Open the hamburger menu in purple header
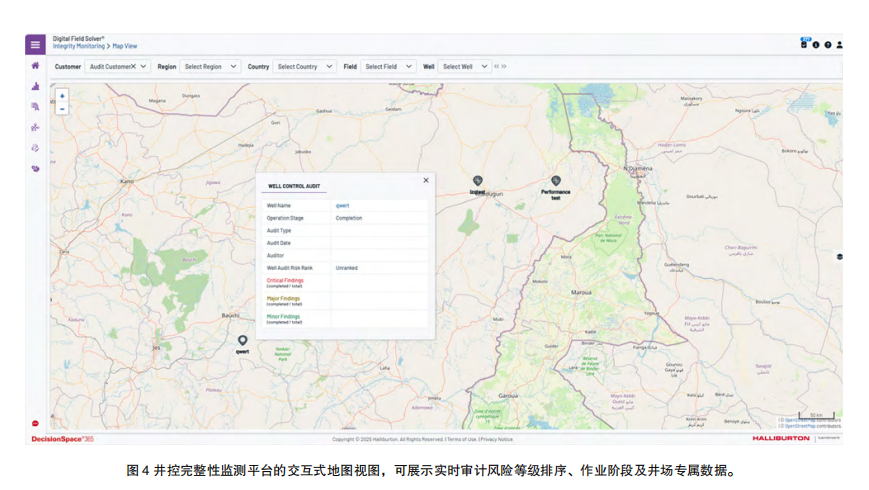The width and height of the screenshot is (869, 490). point(35,45)
